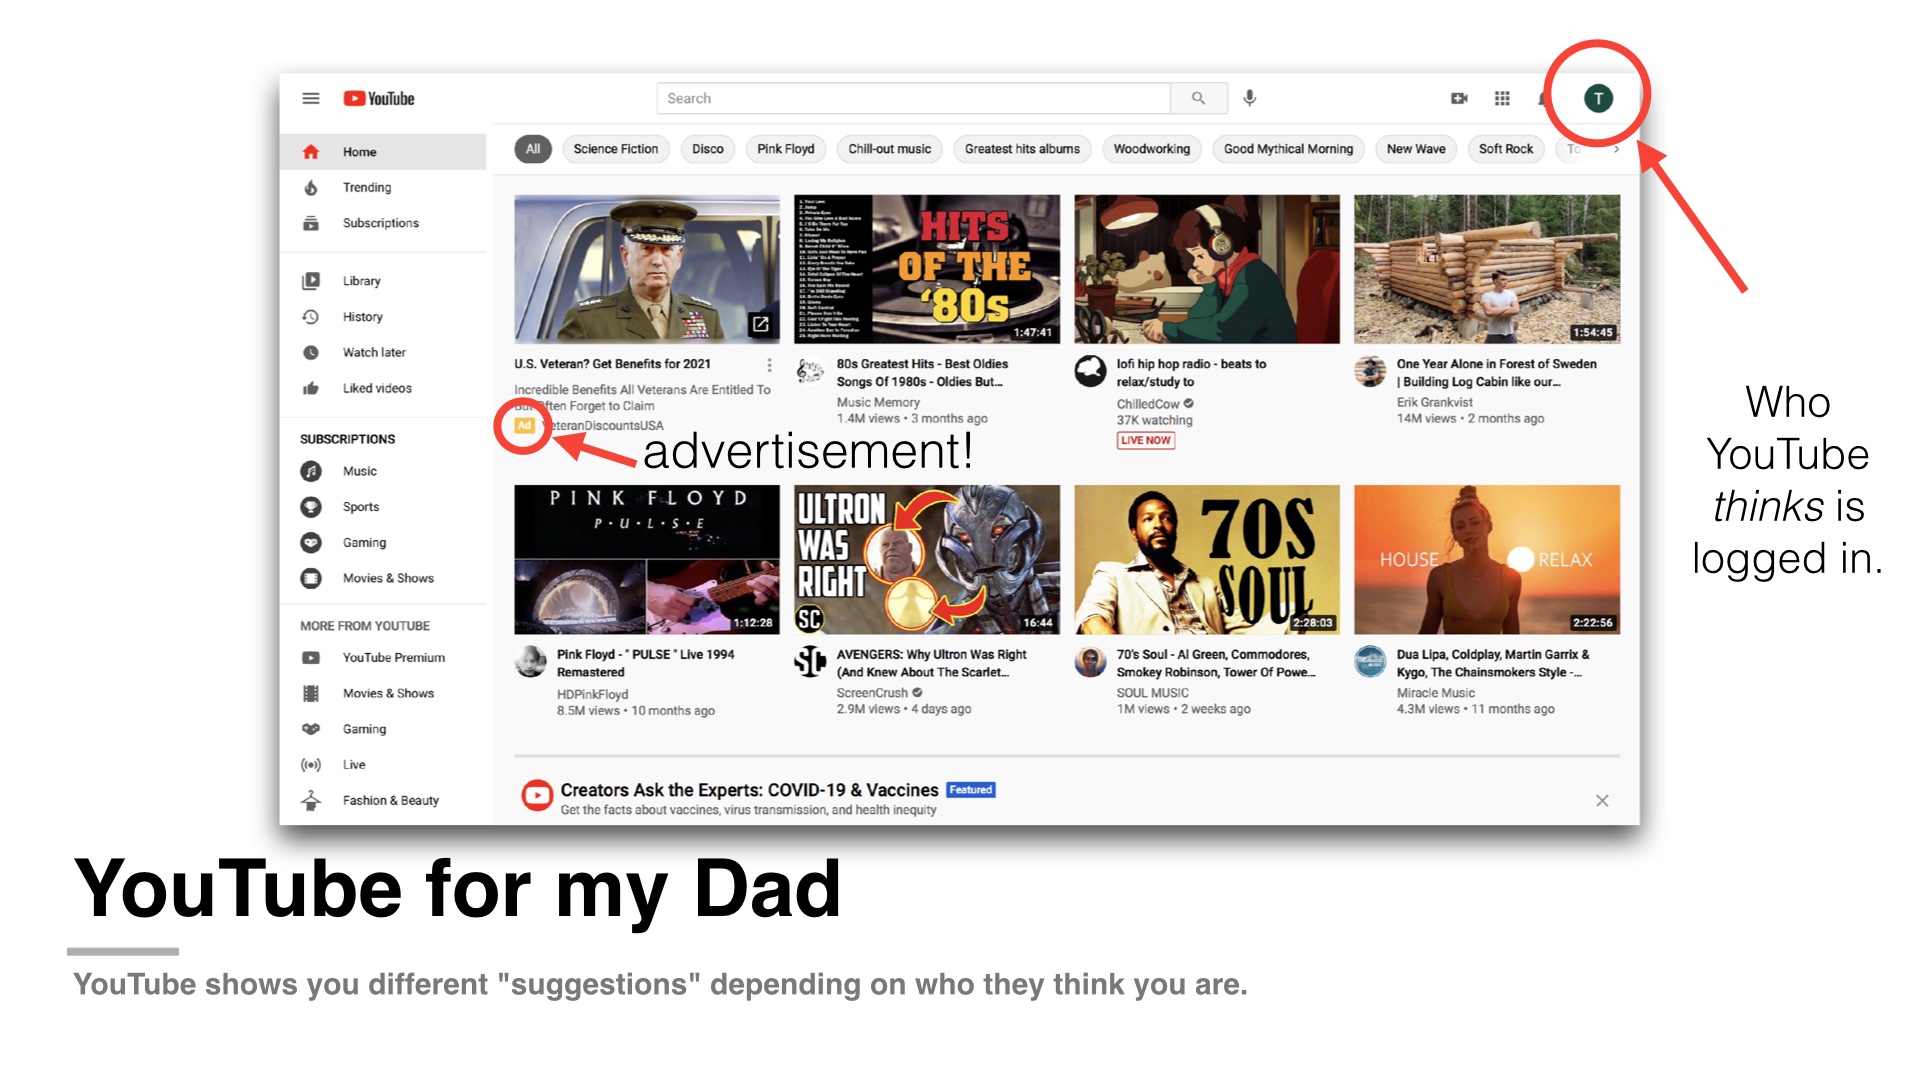Screen dimensions: 1920x1080
Task: Play the 70s Soul thumbnail
Action: coord(1207,560)
